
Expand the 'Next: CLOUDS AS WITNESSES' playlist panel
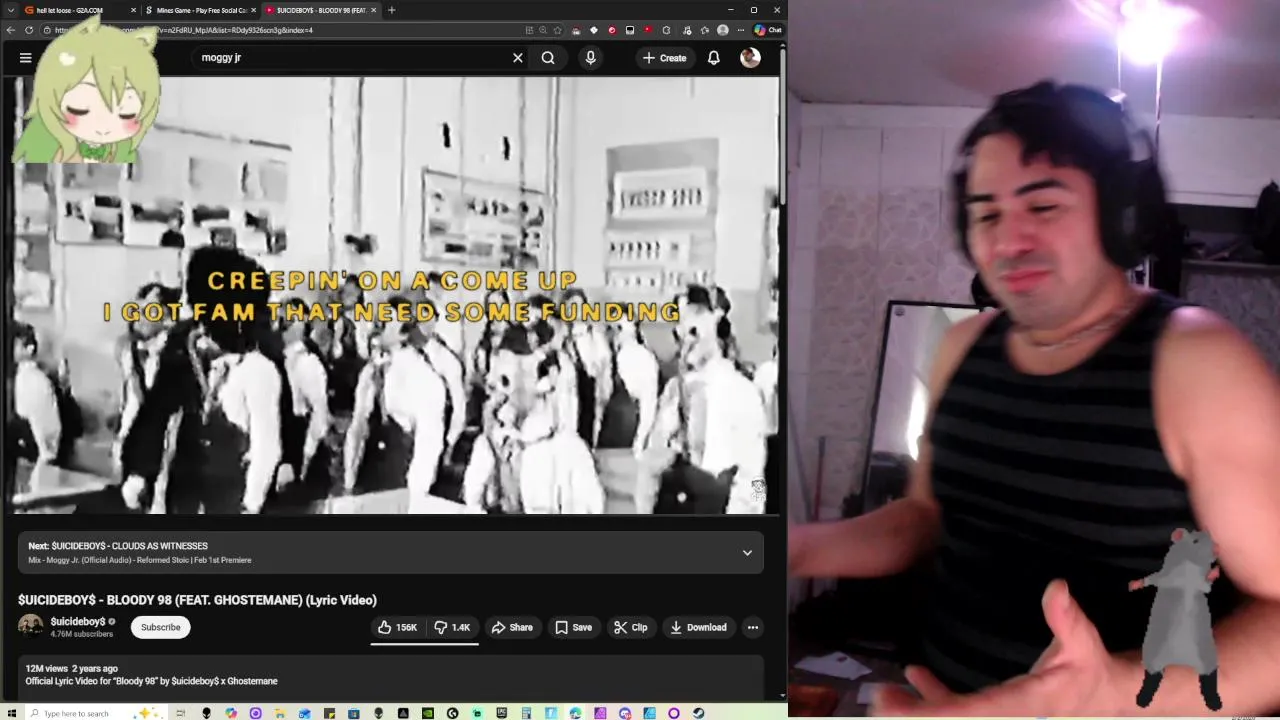pos(747,553)
